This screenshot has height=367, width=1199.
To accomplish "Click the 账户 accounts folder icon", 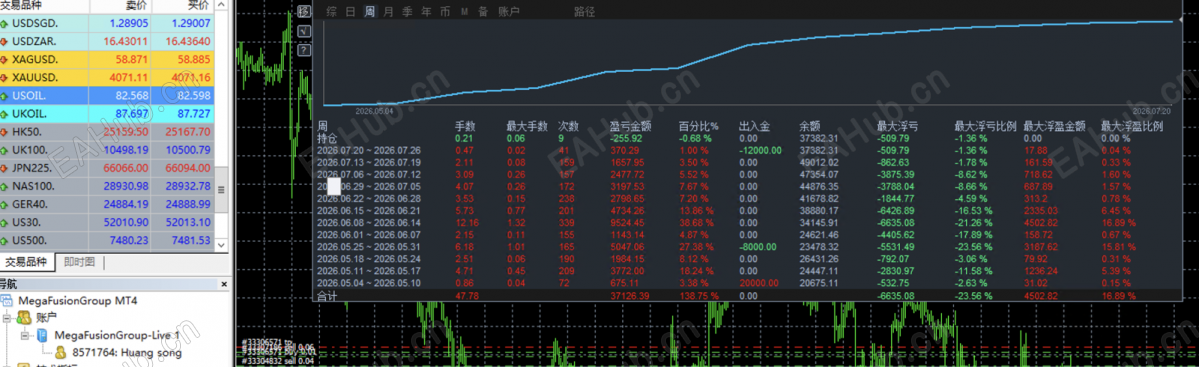I will point(24,317).
